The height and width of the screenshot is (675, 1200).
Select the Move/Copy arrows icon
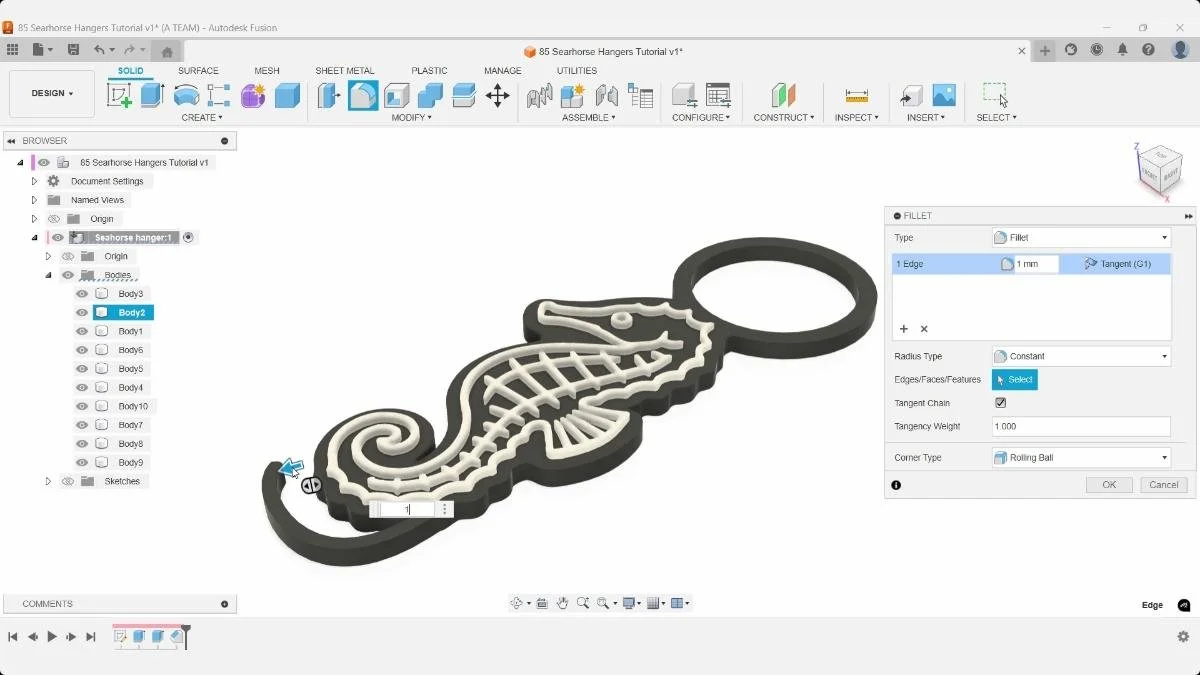(x=497, y=95)
